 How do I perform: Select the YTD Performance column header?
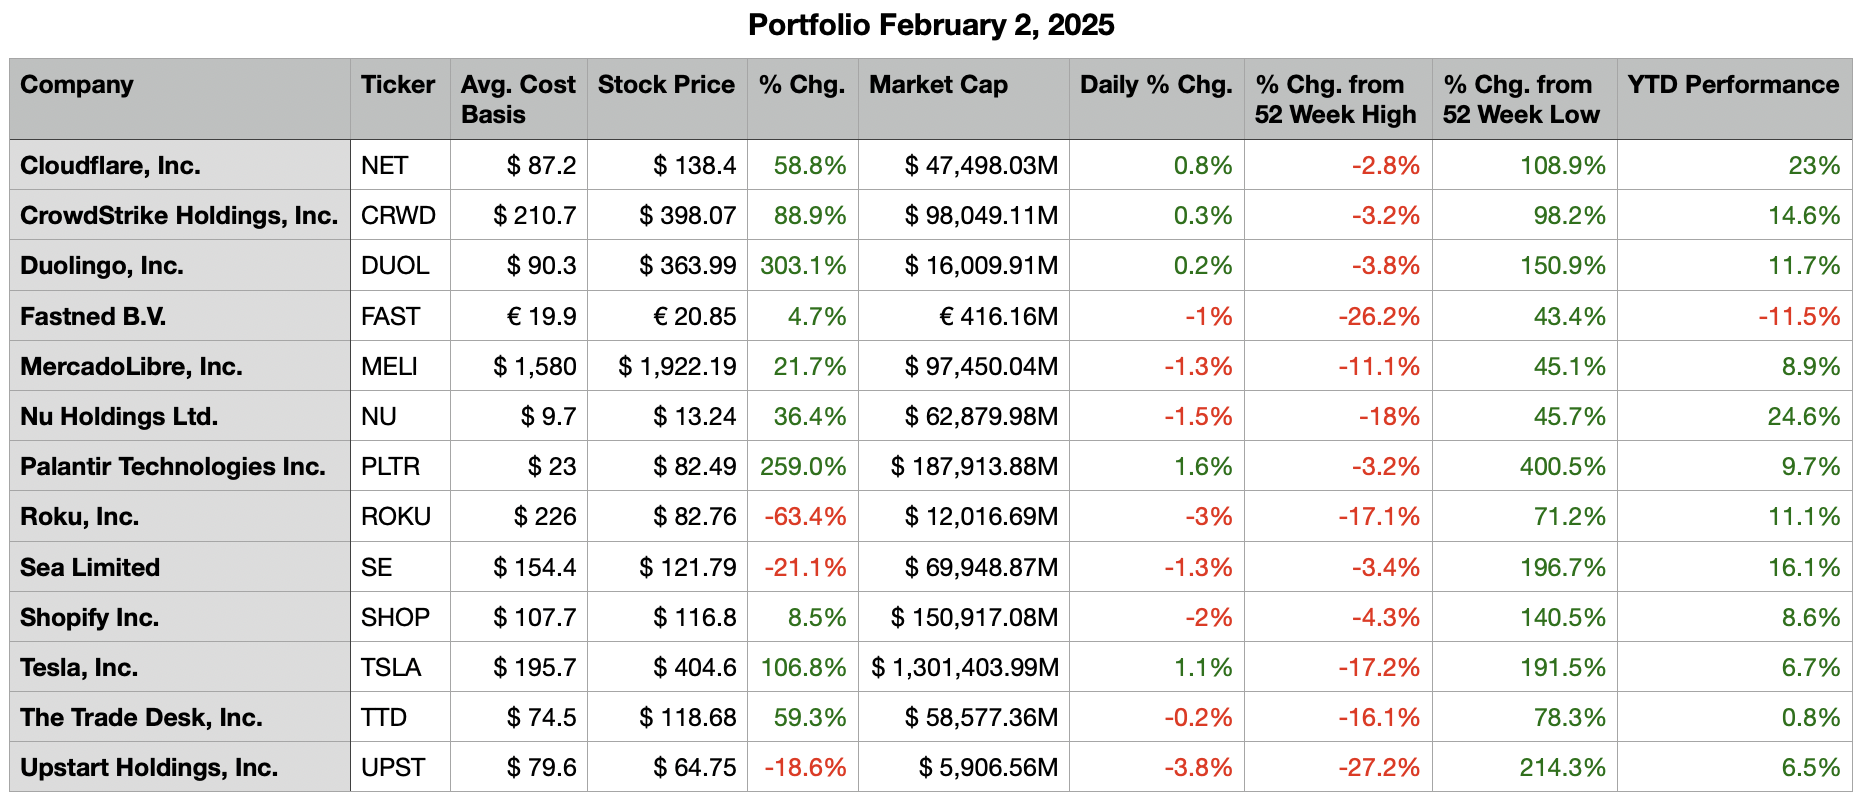pyautogui.click(x=1732, y=85)
